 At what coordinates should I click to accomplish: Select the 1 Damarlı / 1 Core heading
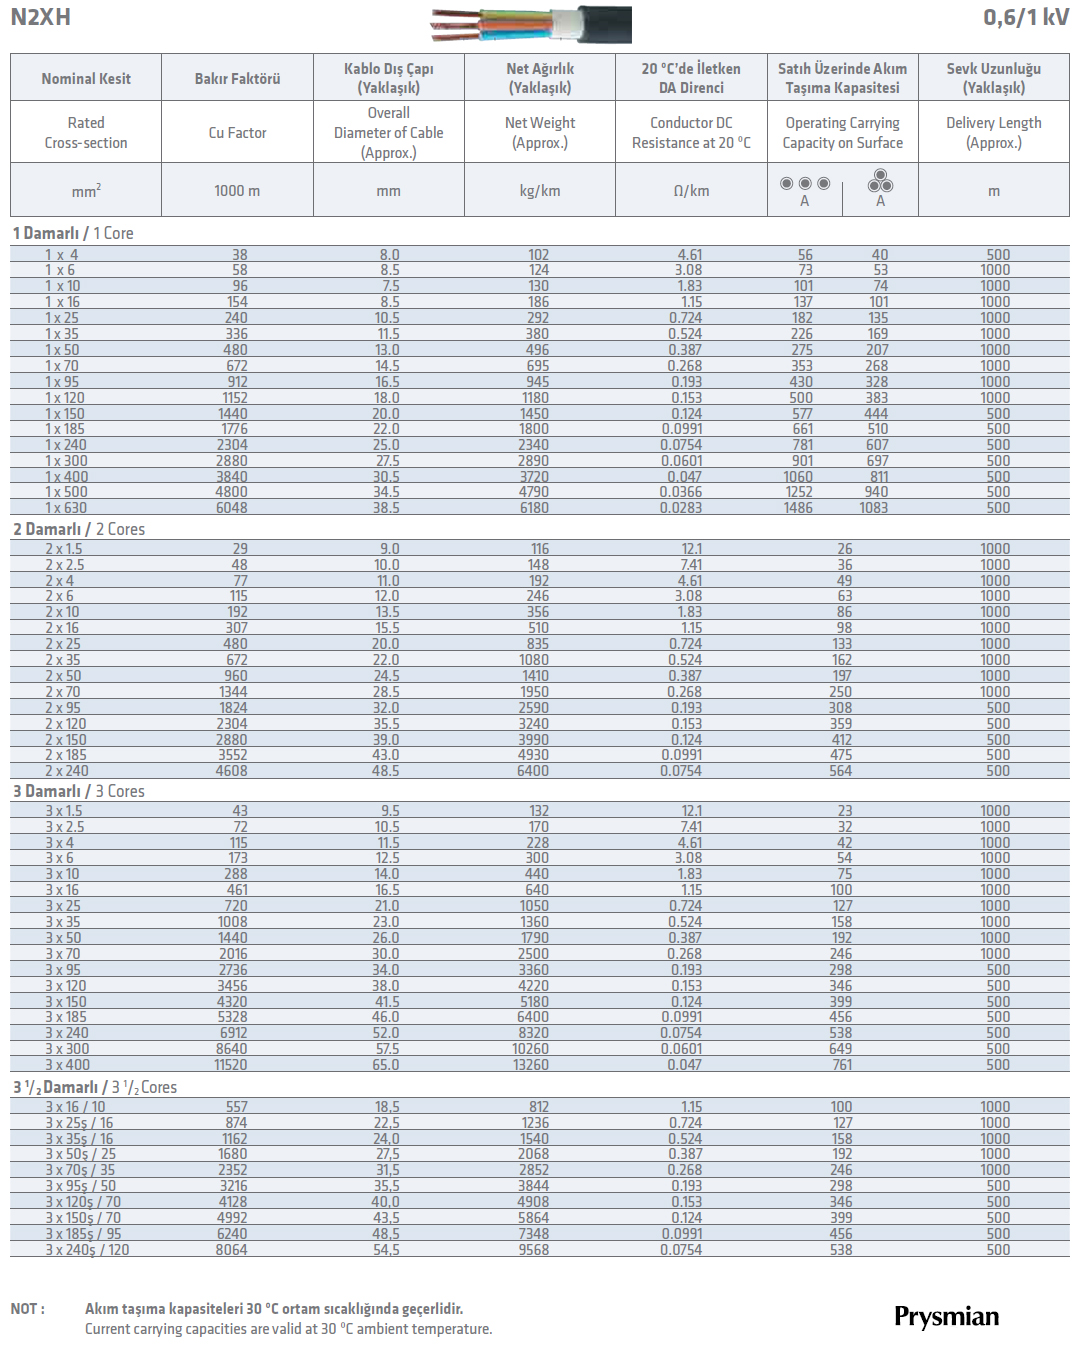[x=73, y=233]
